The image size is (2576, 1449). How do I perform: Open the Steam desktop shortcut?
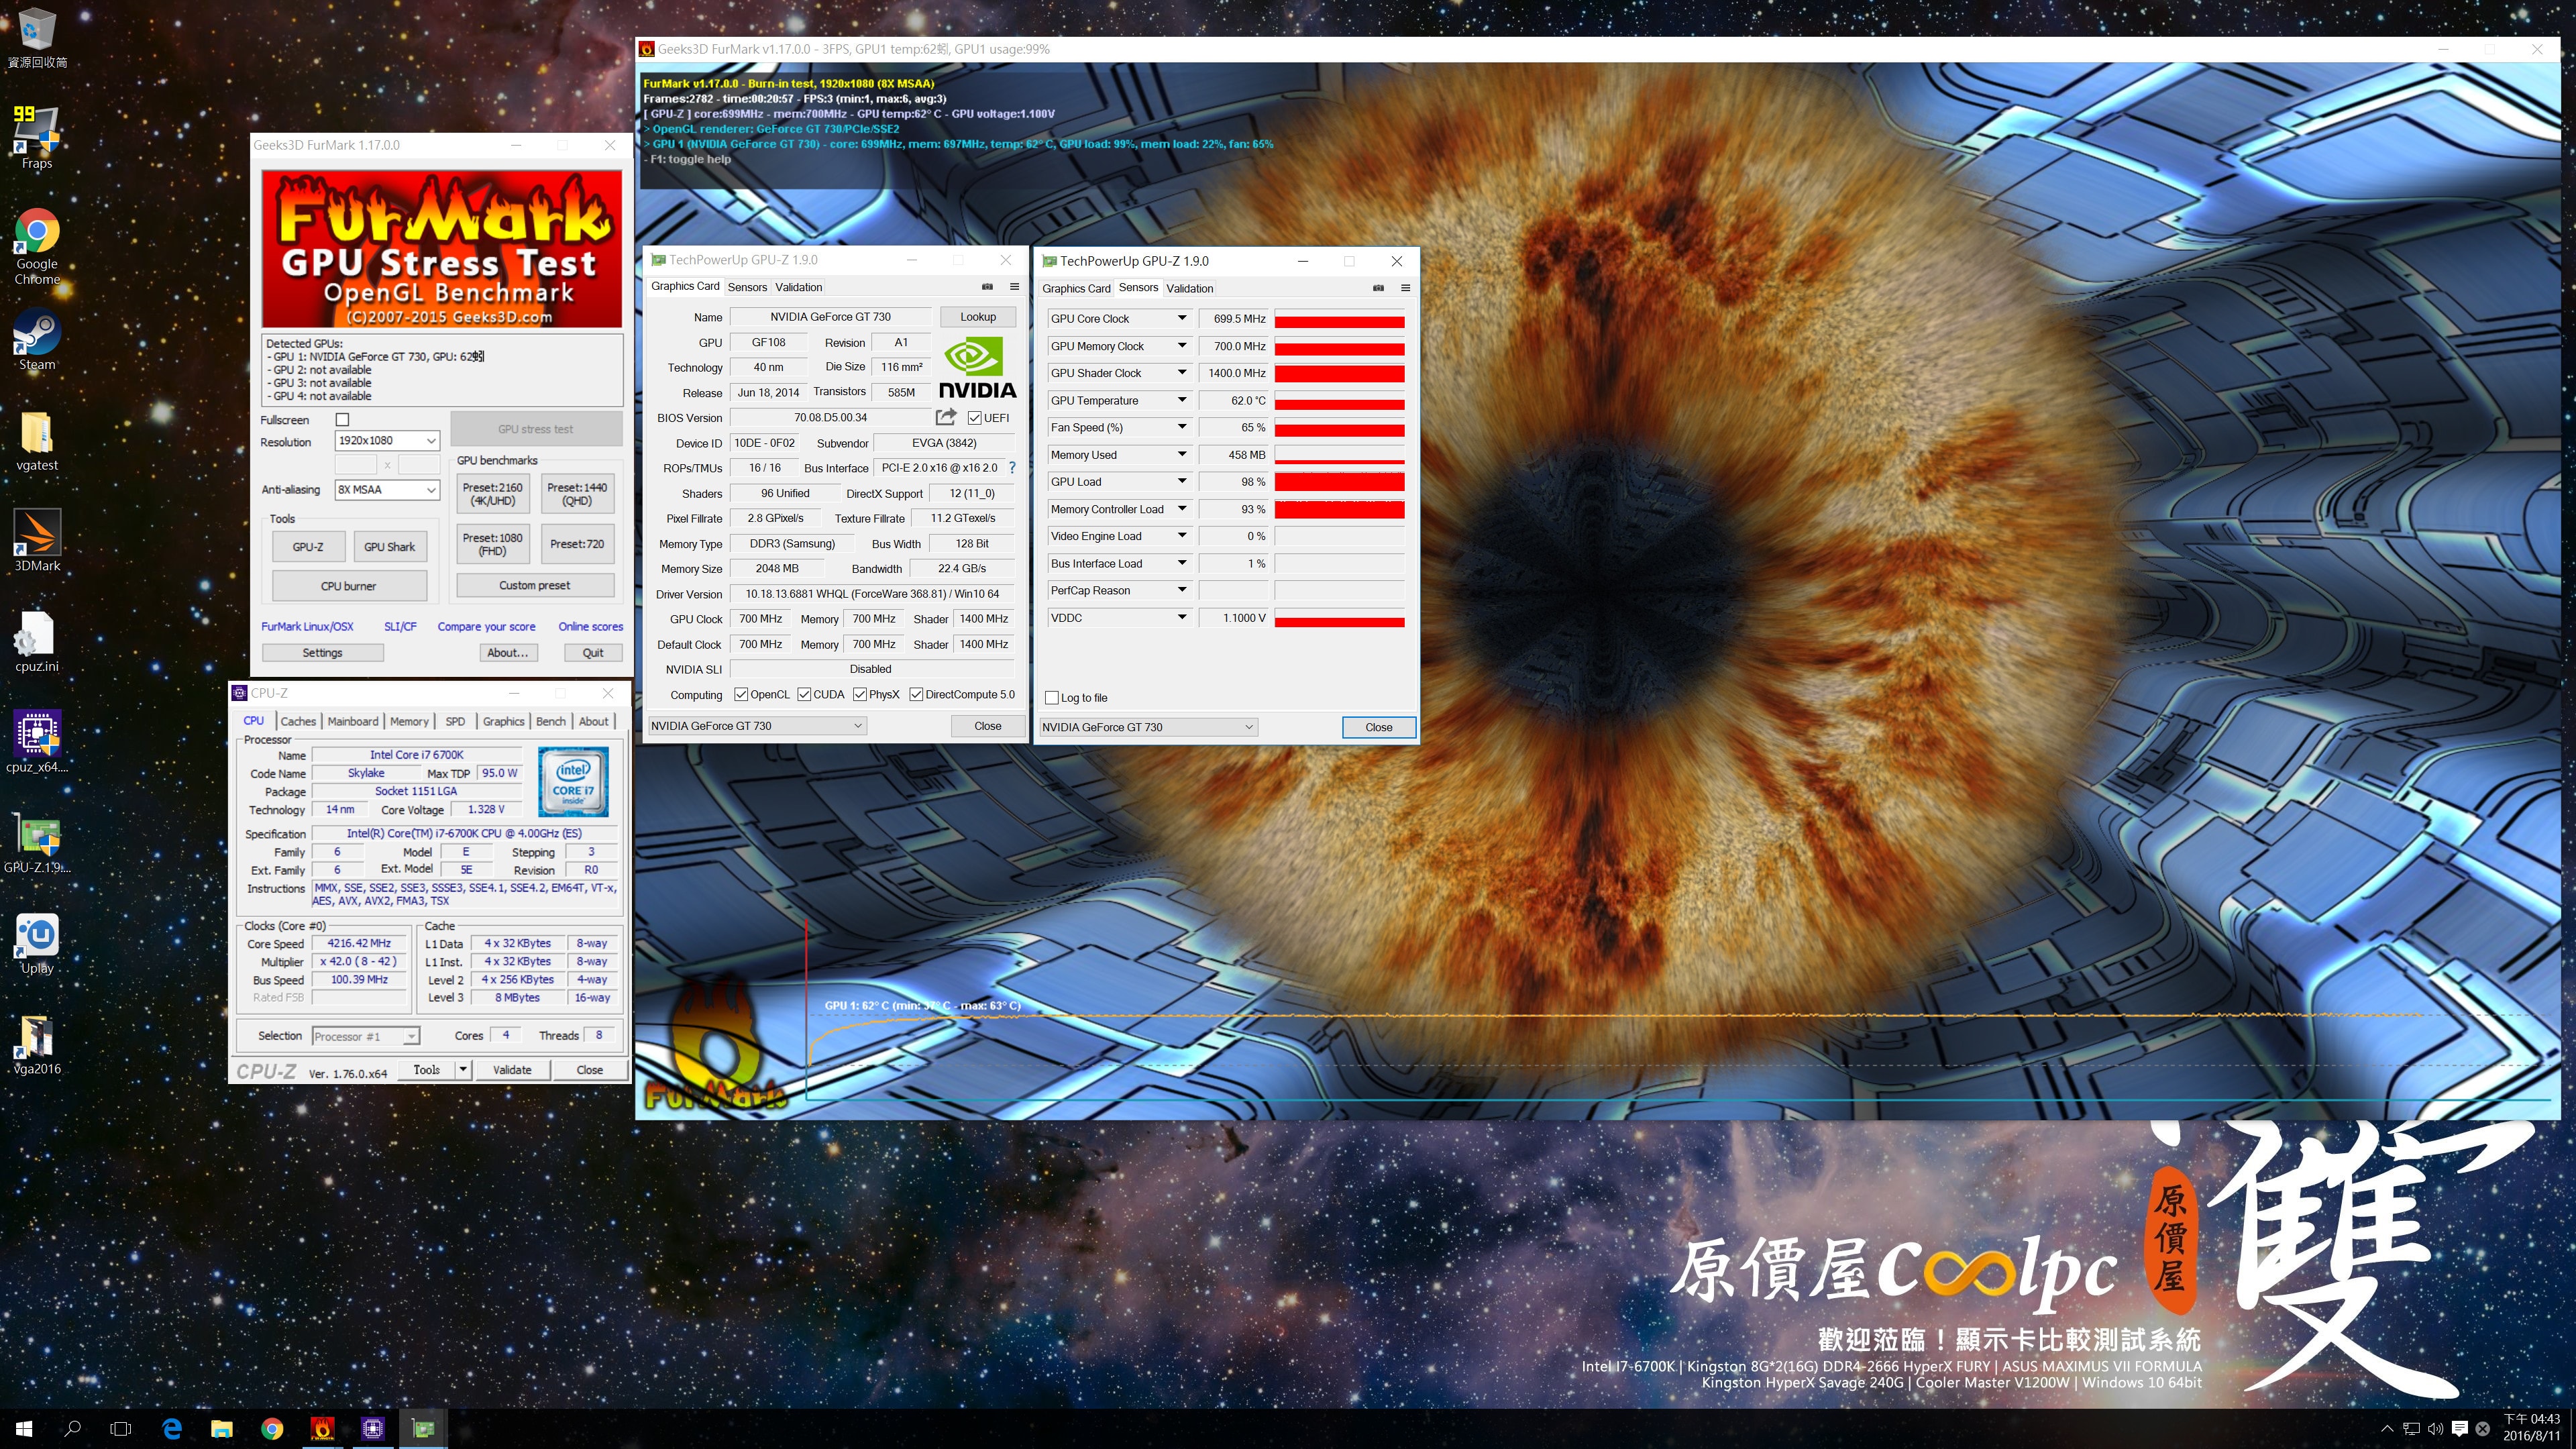37,340
